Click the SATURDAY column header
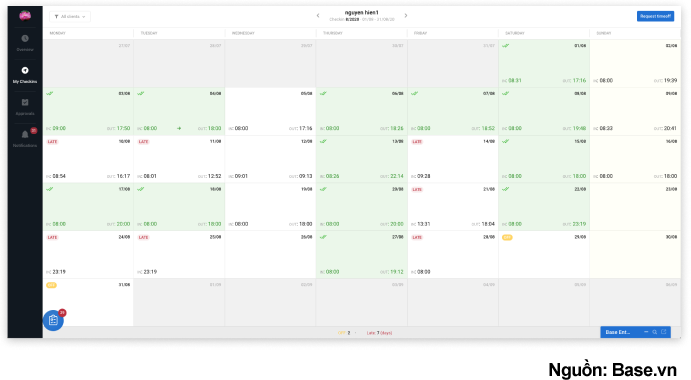Viewport: 691px width, 380px height. pyautogui.click(x=515, y=33)
